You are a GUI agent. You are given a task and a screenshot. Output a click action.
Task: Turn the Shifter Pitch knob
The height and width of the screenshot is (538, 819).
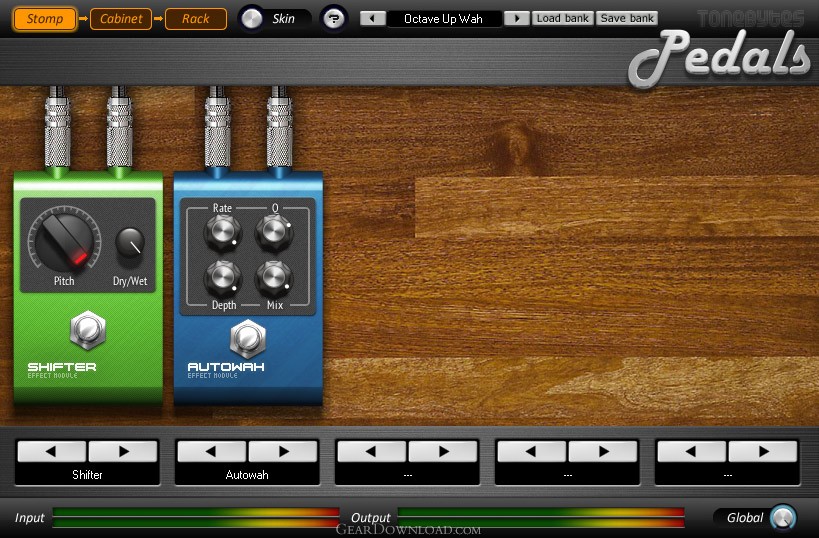click(x=65, y=239)
